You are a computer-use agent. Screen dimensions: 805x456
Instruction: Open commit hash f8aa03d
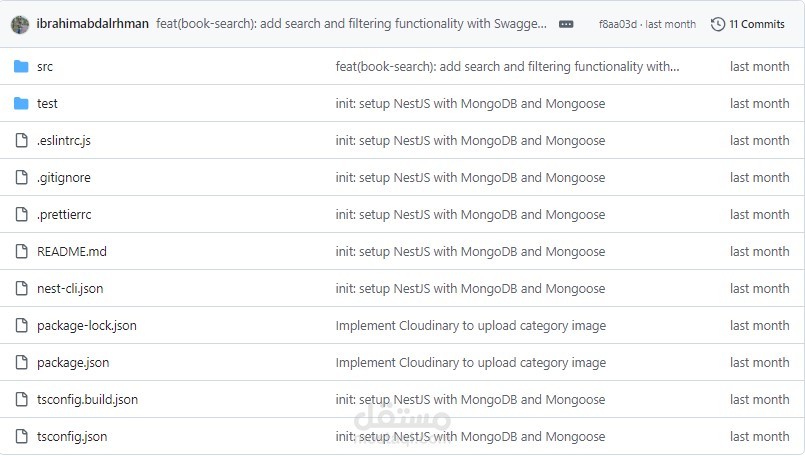pos(617,24)
